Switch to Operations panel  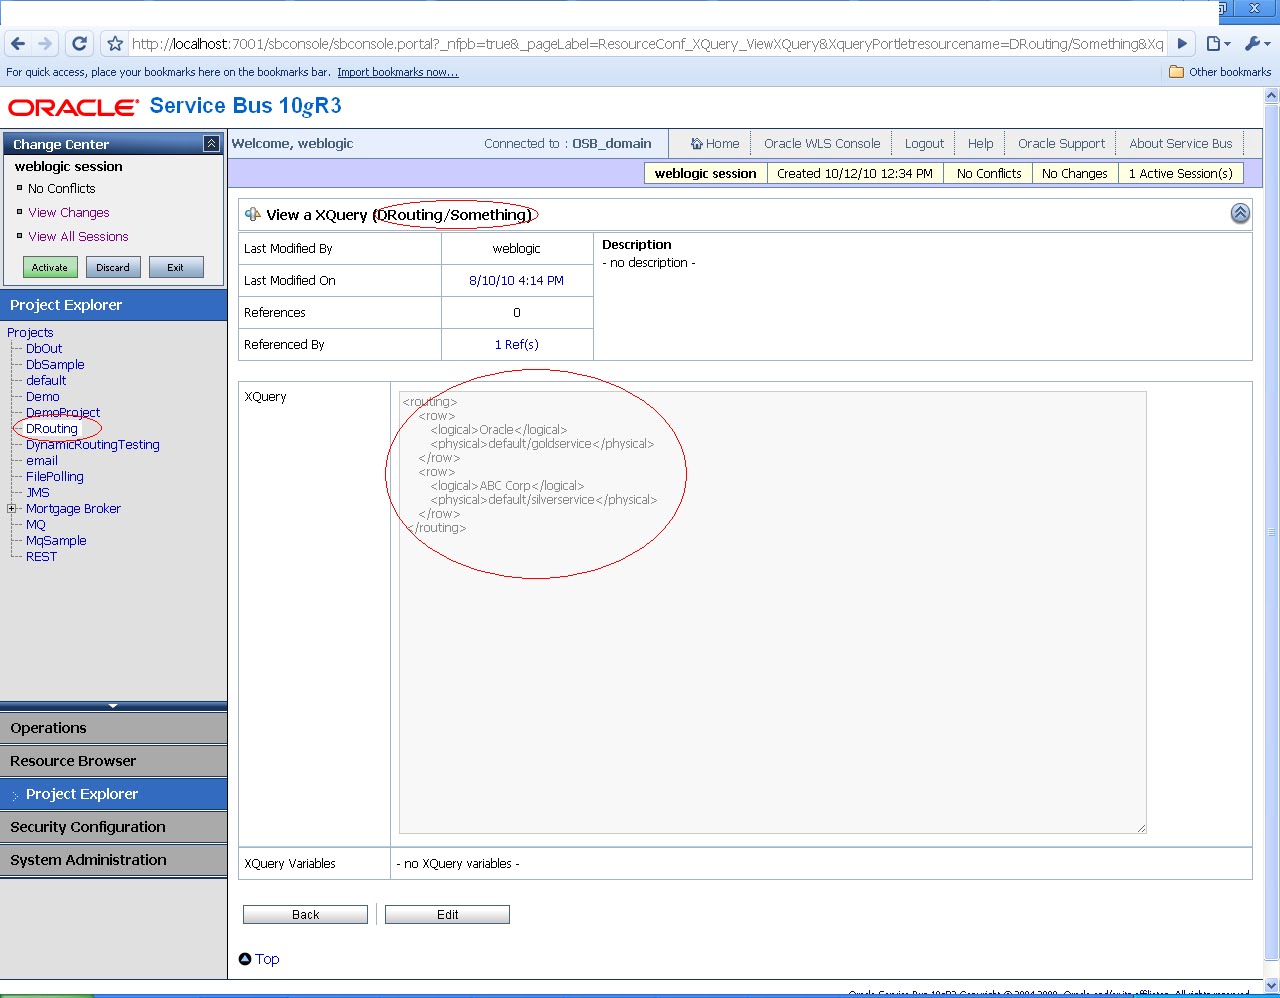click(113, 728)
